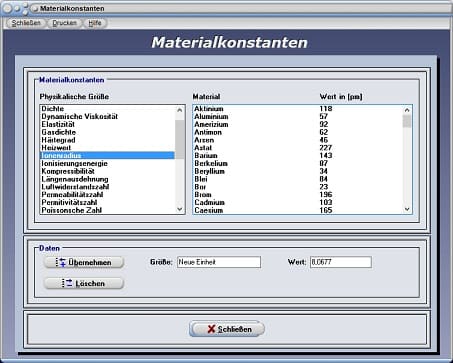Click value 165 next to Caesium

tap(326, 210)
